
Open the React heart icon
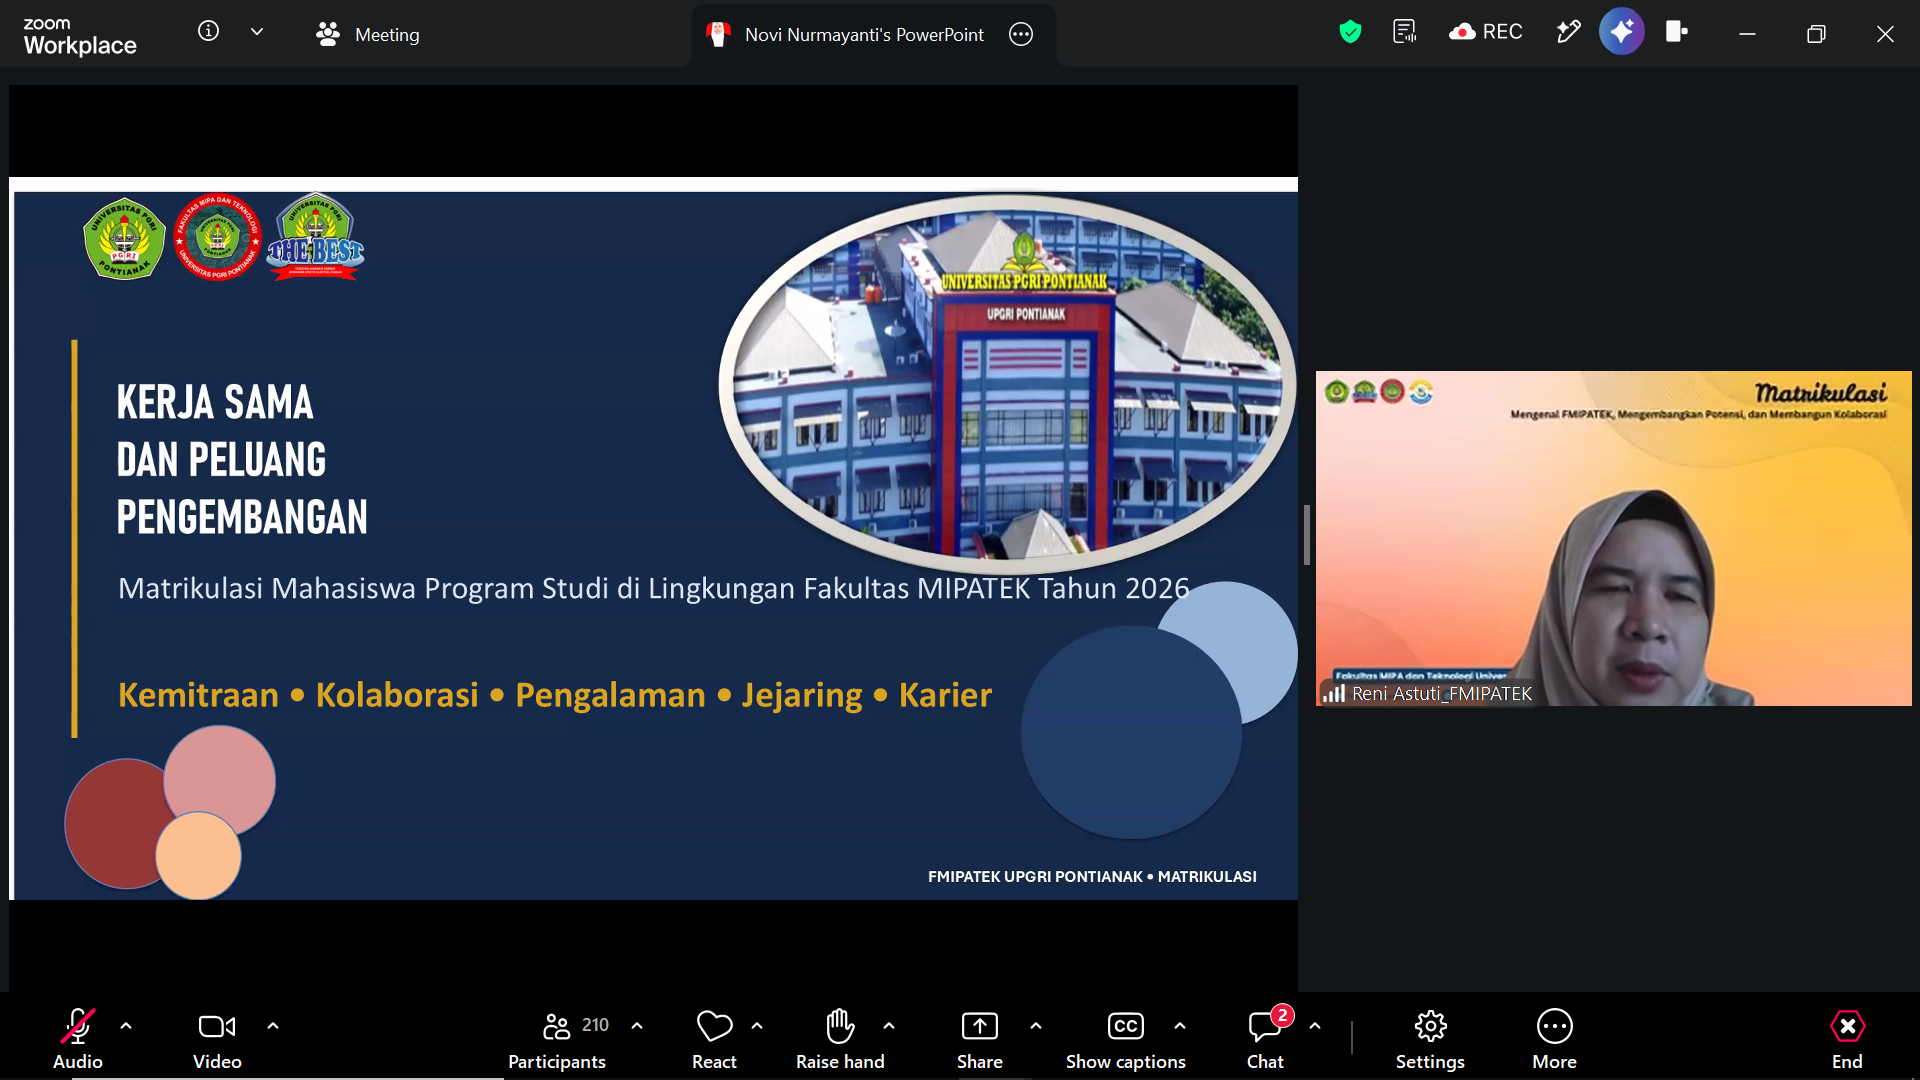coord(714,1039)
